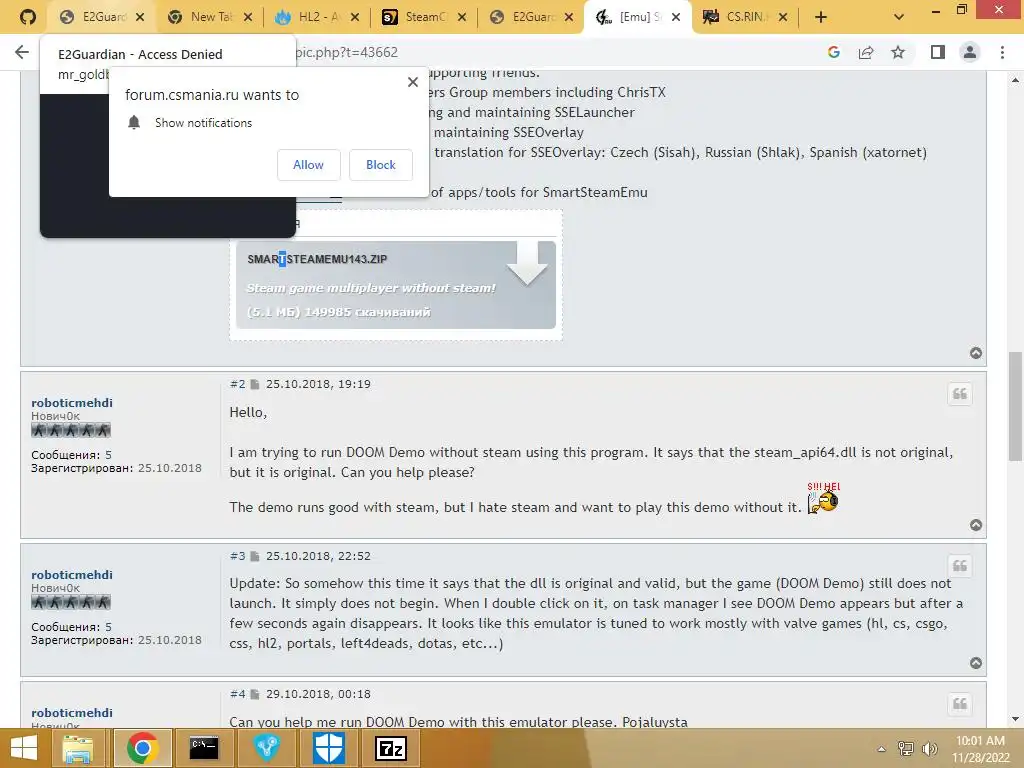Click the post icon beside #2
Viewport: 1024px width, 768px height.
point(255,384)
